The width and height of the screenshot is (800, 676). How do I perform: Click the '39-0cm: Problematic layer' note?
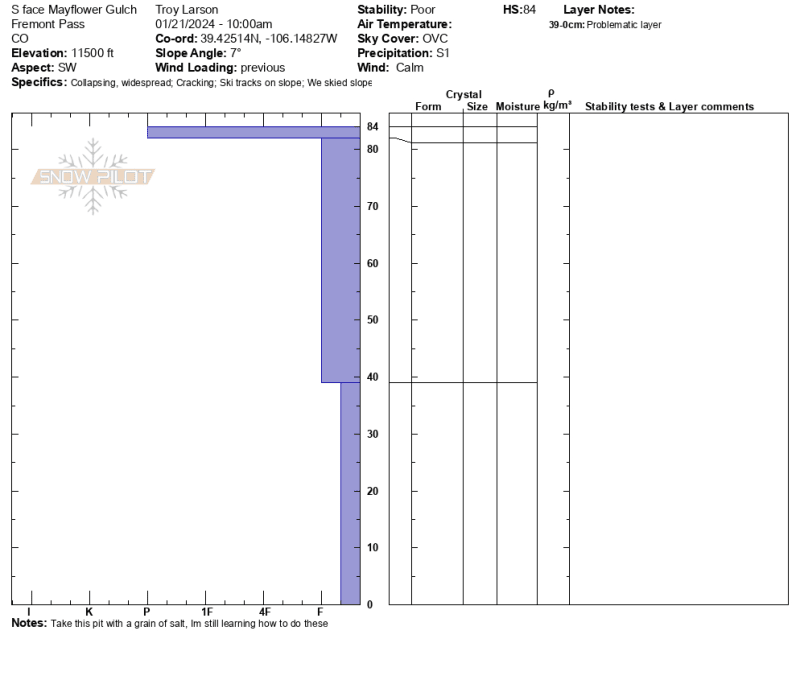click(x=605, y=24)
